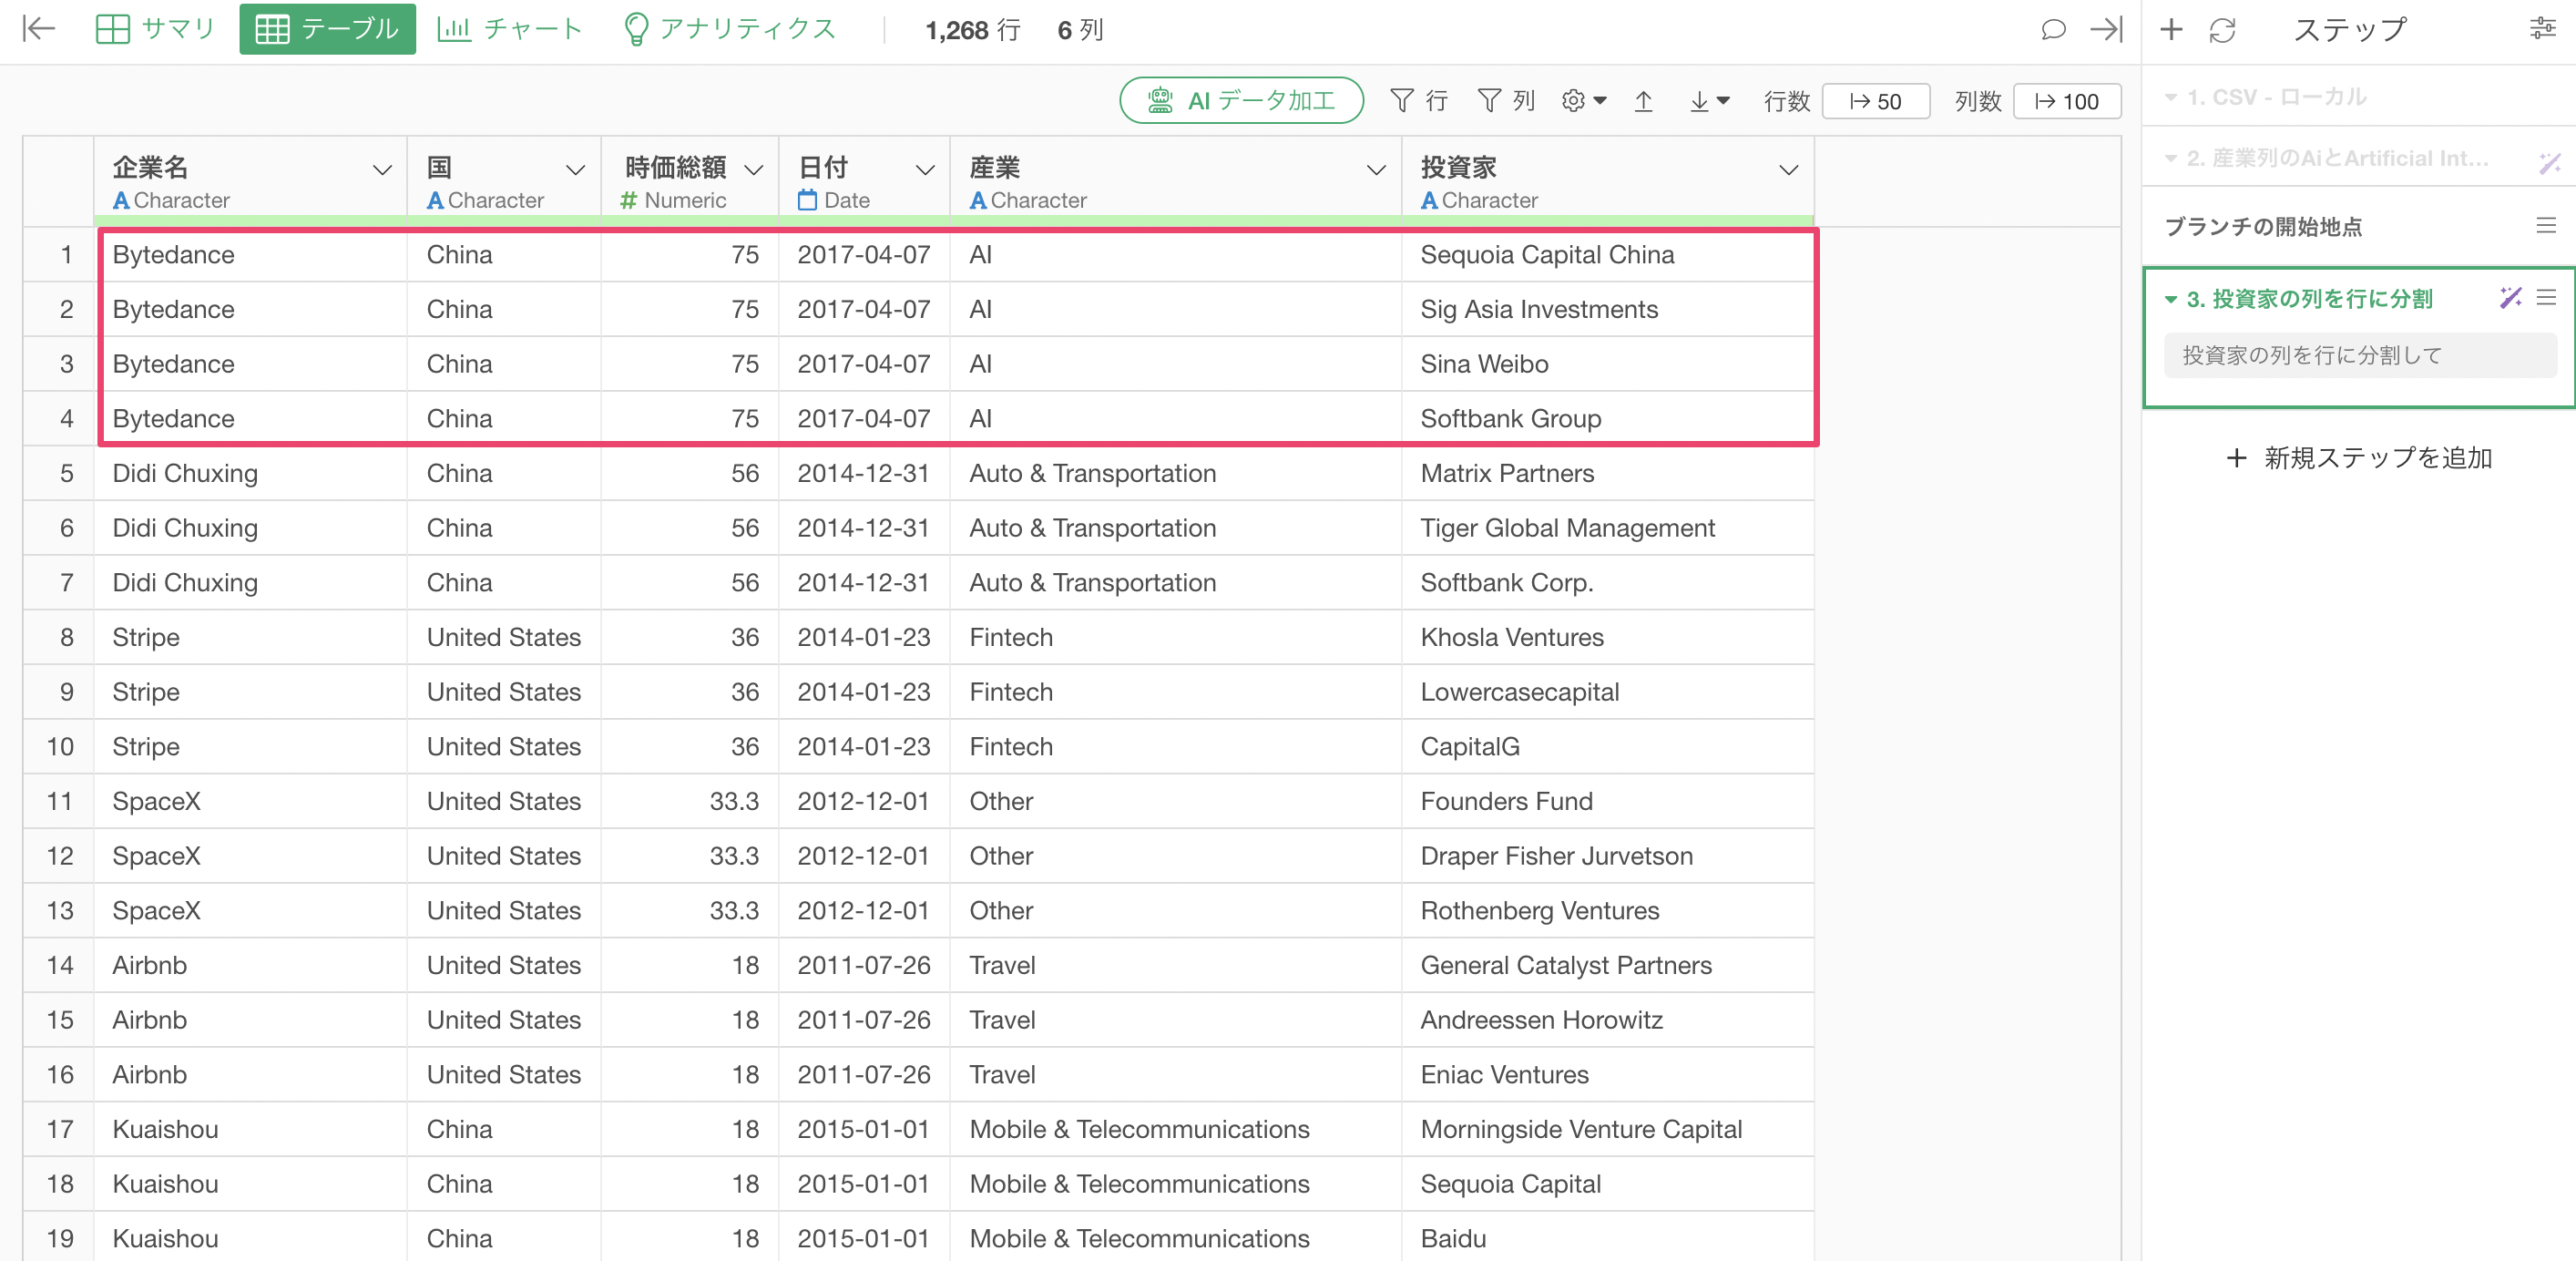Click the upload/export arrow icon
Image resolution: width=2576 pixels, height=1261 pixels.
point(1643,101)
